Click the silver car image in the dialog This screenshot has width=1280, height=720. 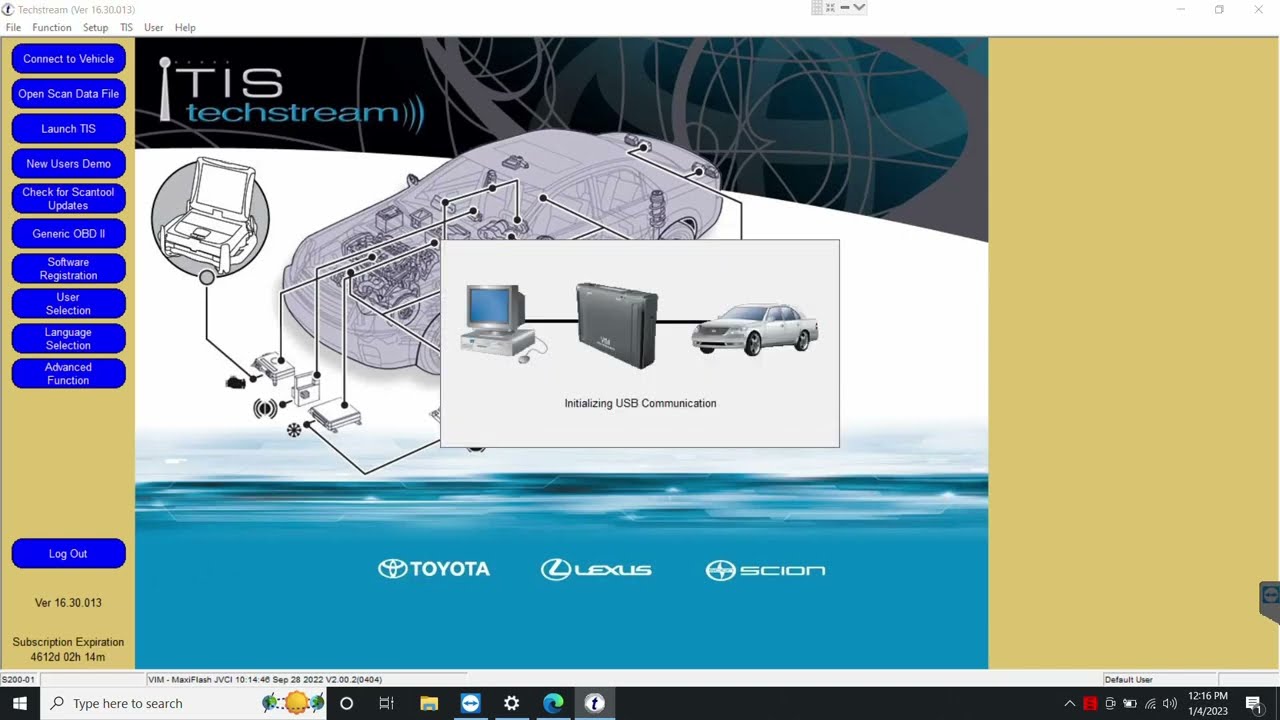click(x=755, y=329)
